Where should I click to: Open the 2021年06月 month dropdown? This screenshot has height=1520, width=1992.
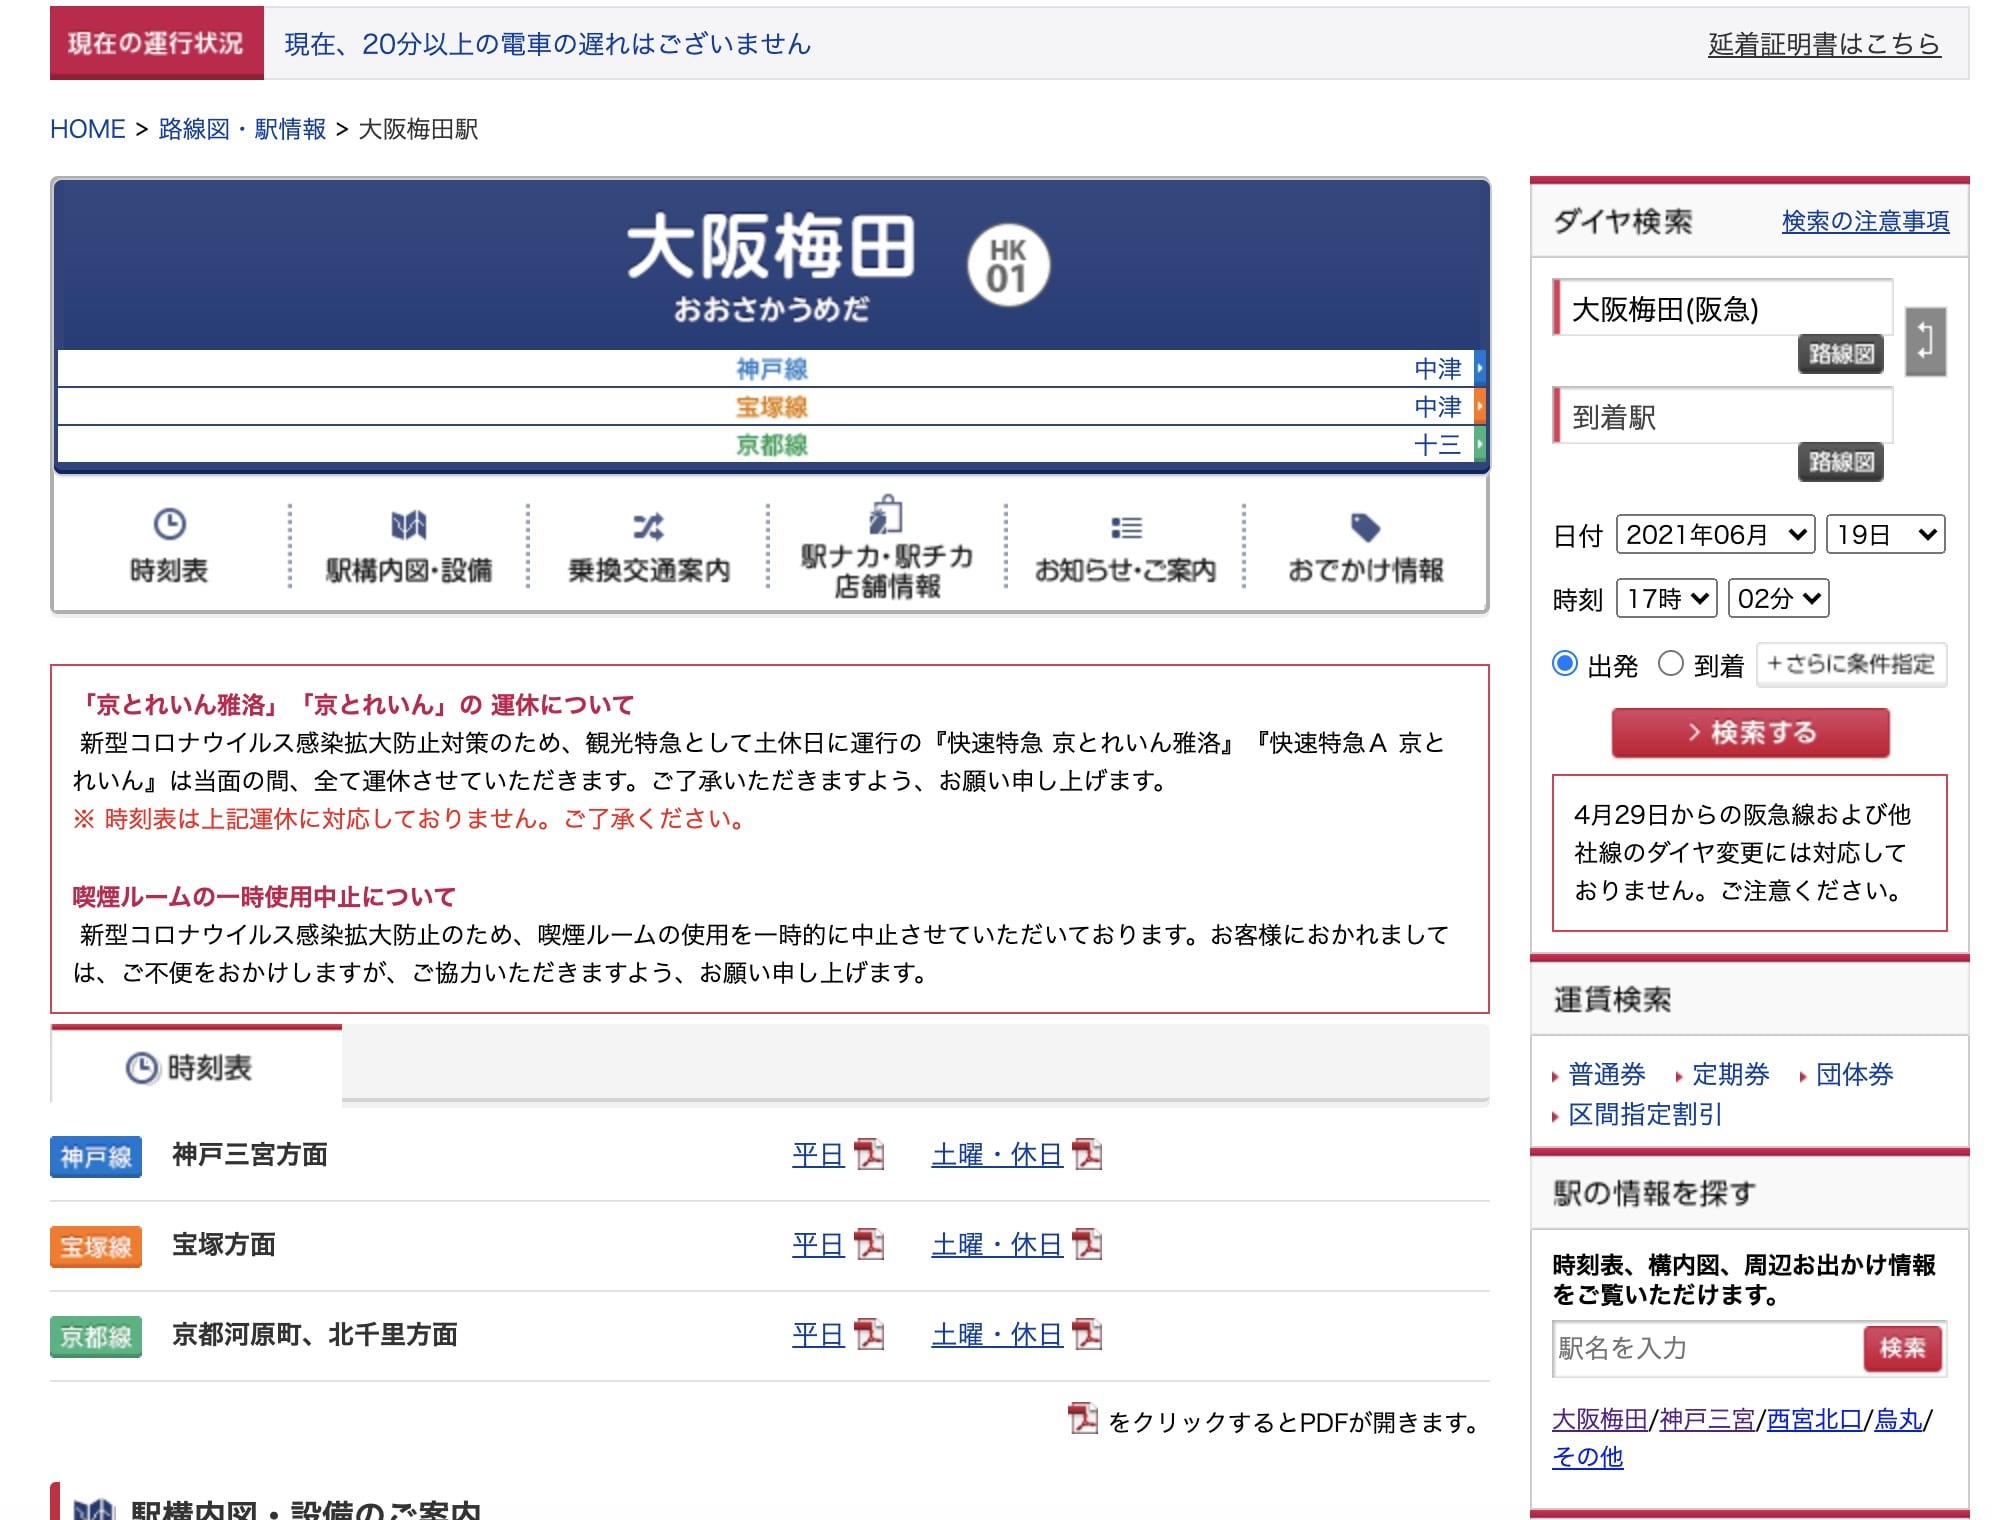pyautogui.click(x=1715, y=534)
